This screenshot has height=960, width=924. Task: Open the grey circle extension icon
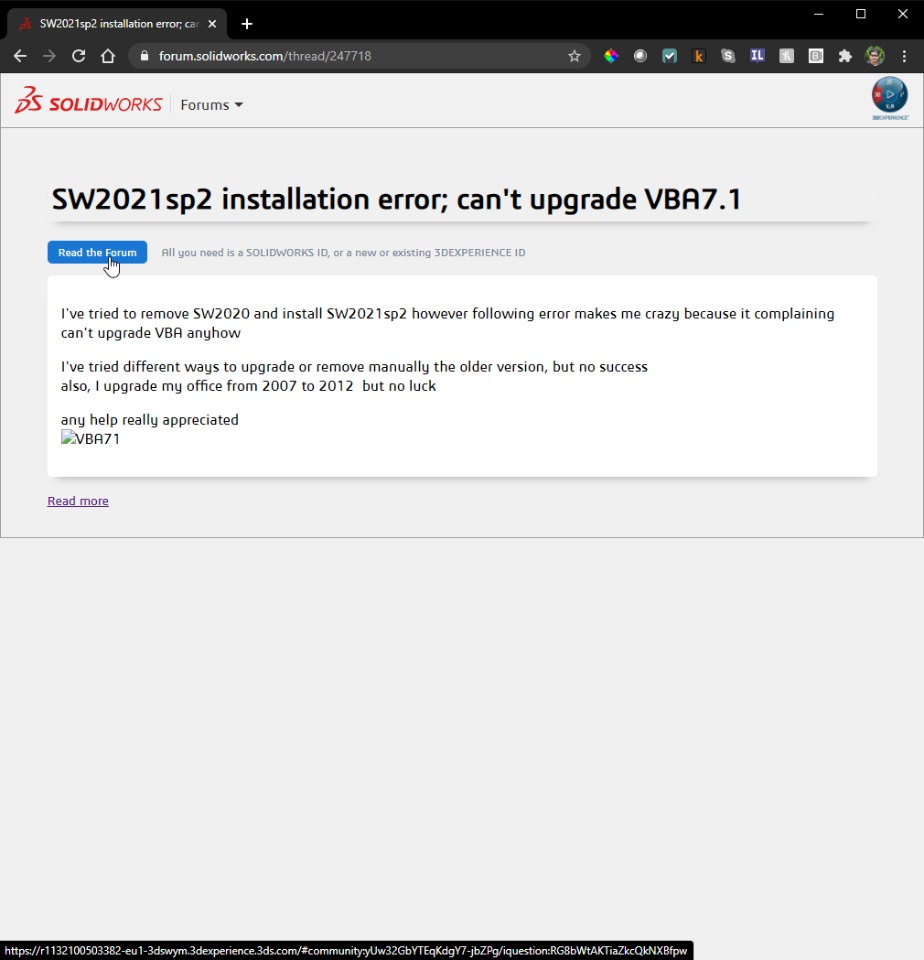tap(640, 56)
